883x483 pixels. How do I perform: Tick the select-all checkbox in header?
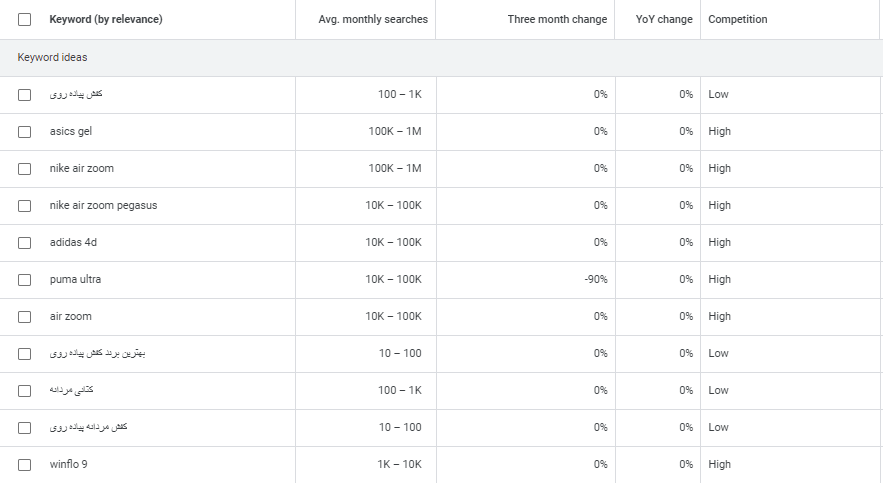coord(25,20)
